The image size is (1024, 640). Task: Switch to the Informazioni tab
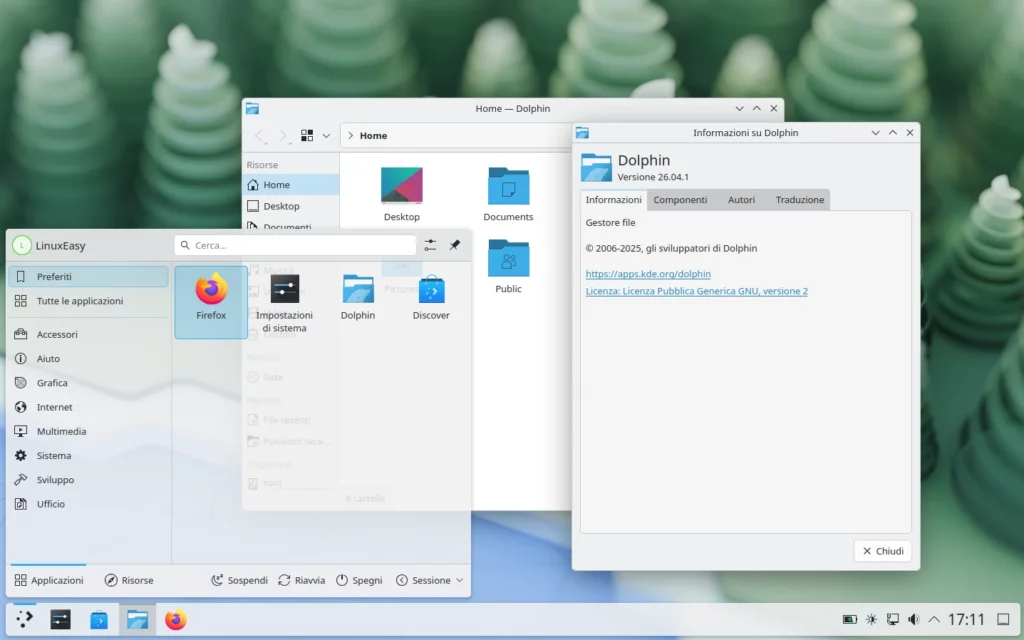pos(613,200)
